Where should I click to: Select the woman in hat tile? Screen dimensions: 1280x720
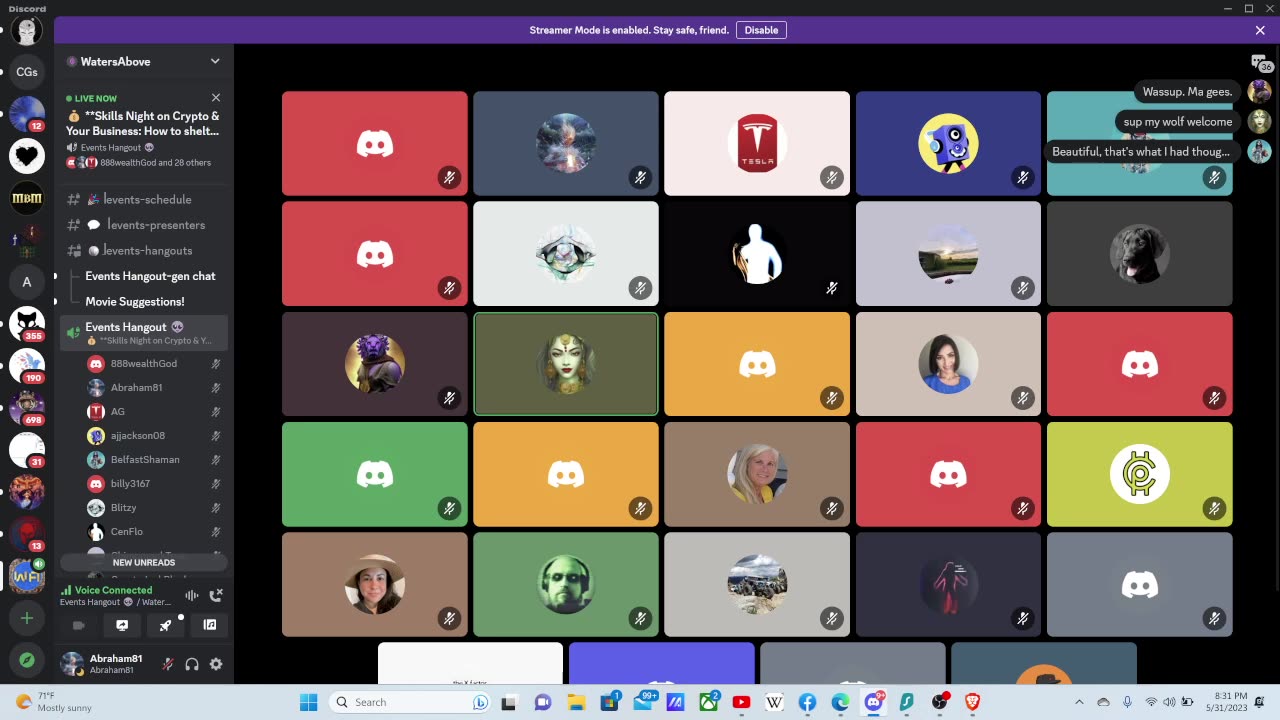[x=375, y=584]
